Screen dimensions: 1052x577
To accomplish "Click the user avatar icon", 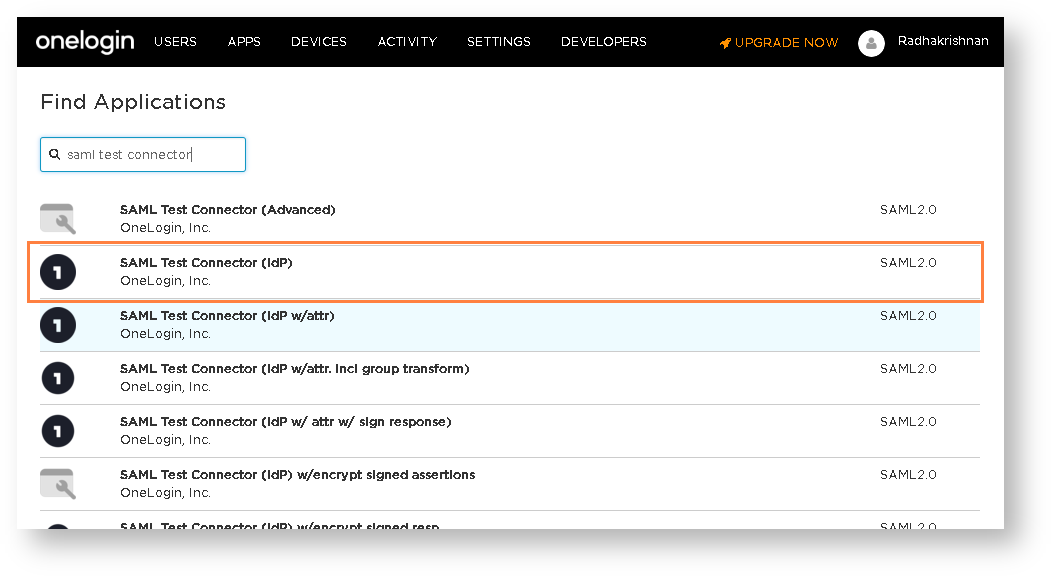I will point(871,43).
